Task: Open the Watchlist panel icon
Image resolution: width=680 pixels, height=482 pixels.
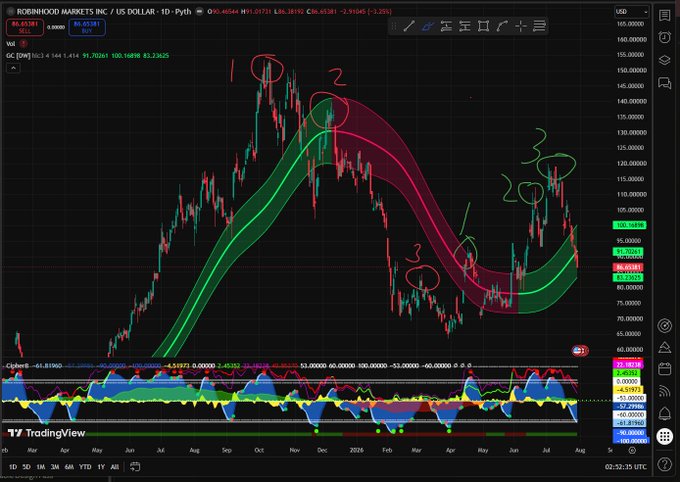Action: pyautogui.click(x=664, y=15)
